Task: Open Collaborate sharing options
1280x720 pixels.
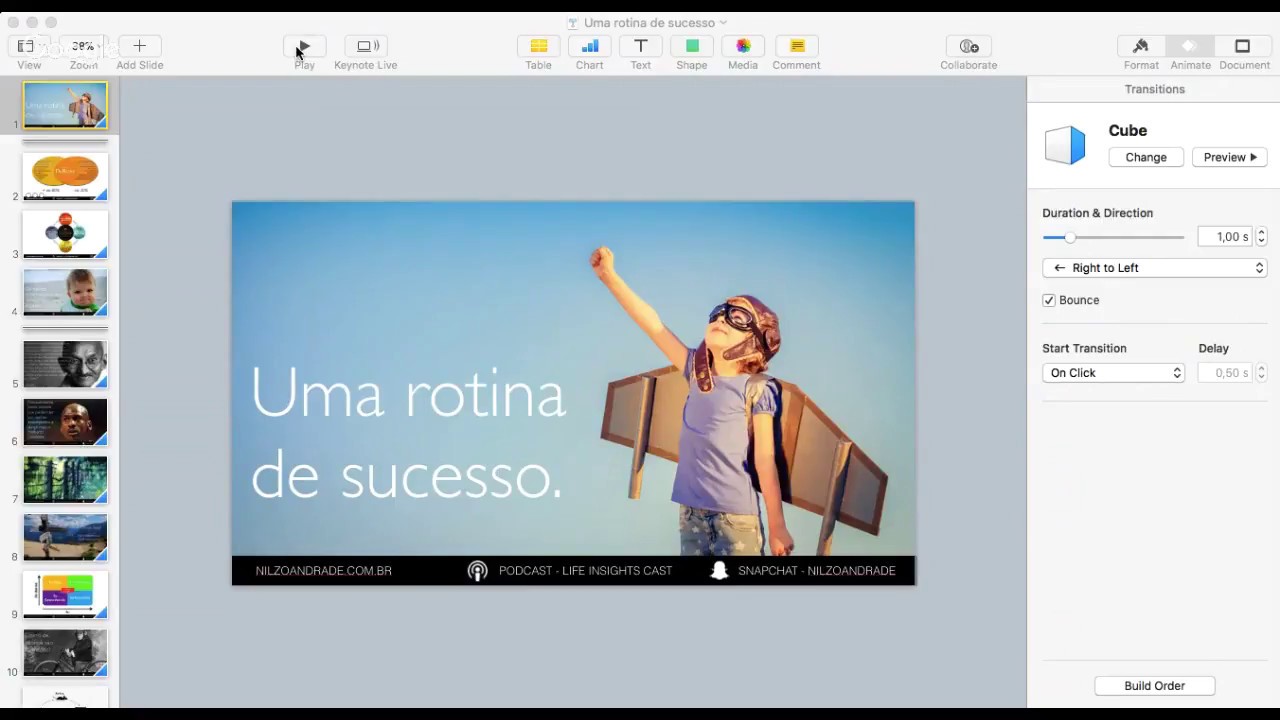Action: (969, 46)
